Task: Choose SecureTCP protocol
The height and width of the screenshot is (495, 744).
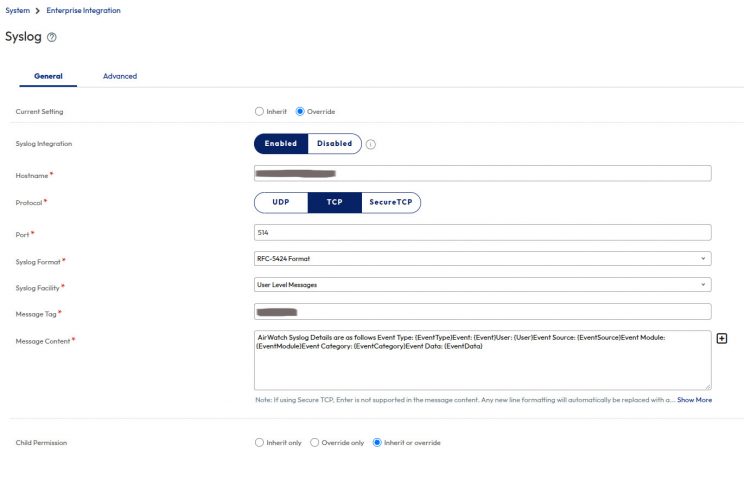Action: tap(391, 202)
